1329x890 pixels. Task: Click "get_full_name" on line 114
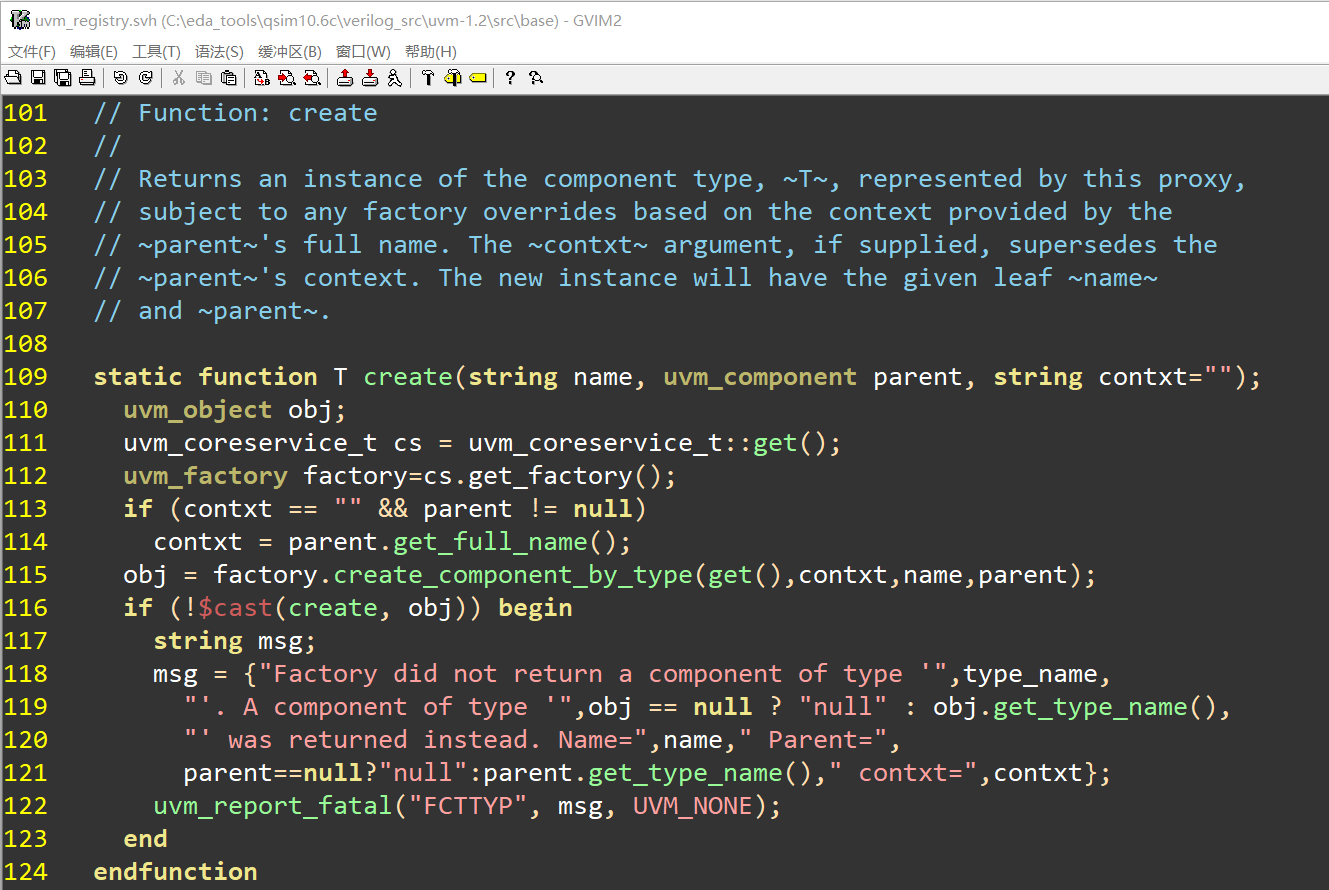tap(490, 542)
